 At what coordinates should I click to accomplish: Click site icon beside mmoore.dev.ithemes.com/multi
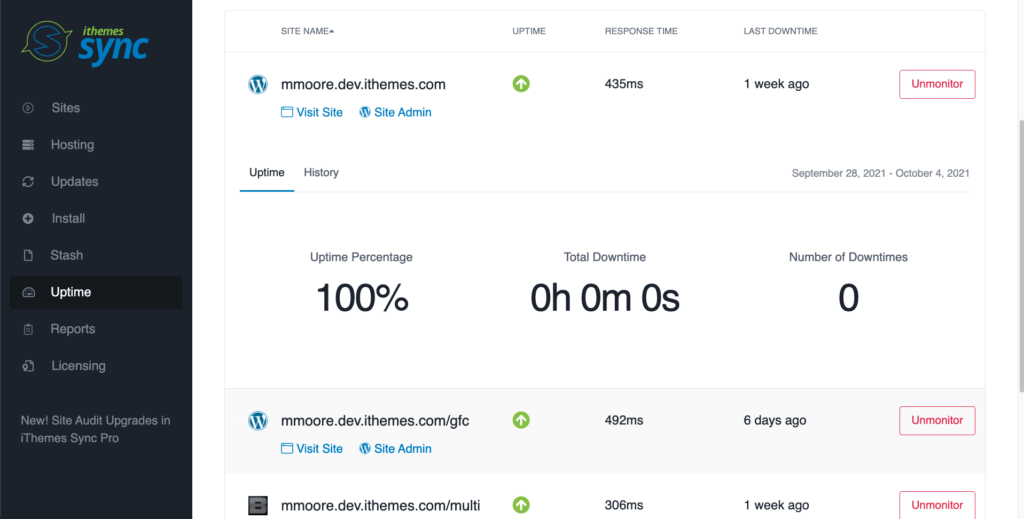pos(258,505)
